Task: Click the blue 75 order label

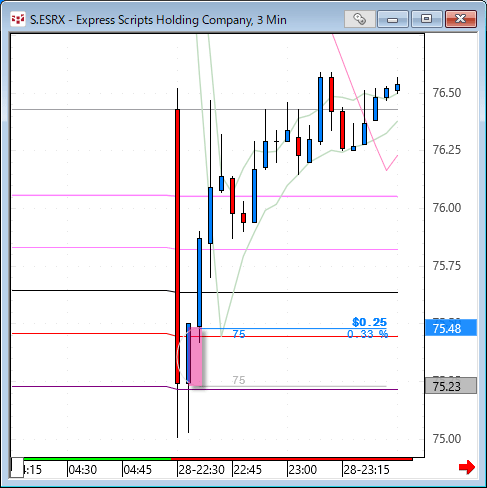Action: [239, 334]
